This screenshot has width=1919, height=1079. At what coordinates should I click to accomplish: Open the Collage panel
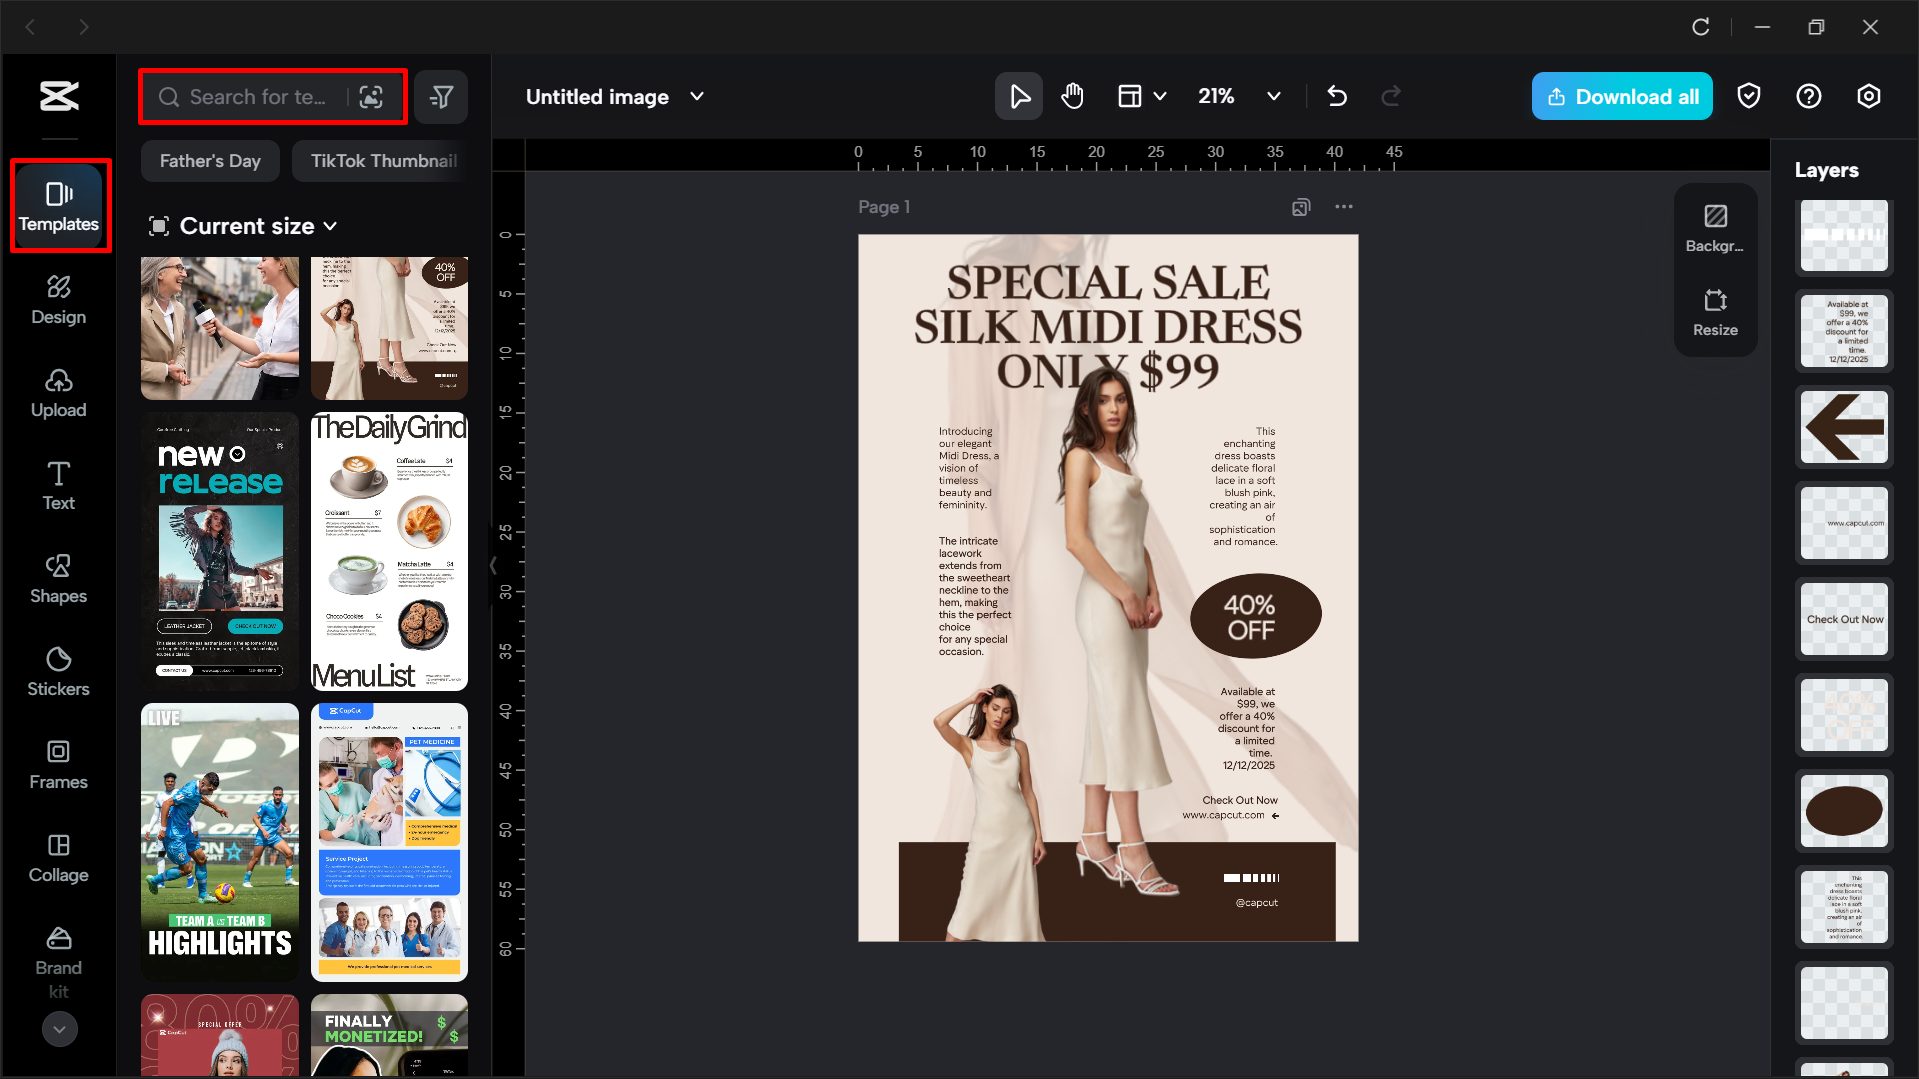[58, 858]
